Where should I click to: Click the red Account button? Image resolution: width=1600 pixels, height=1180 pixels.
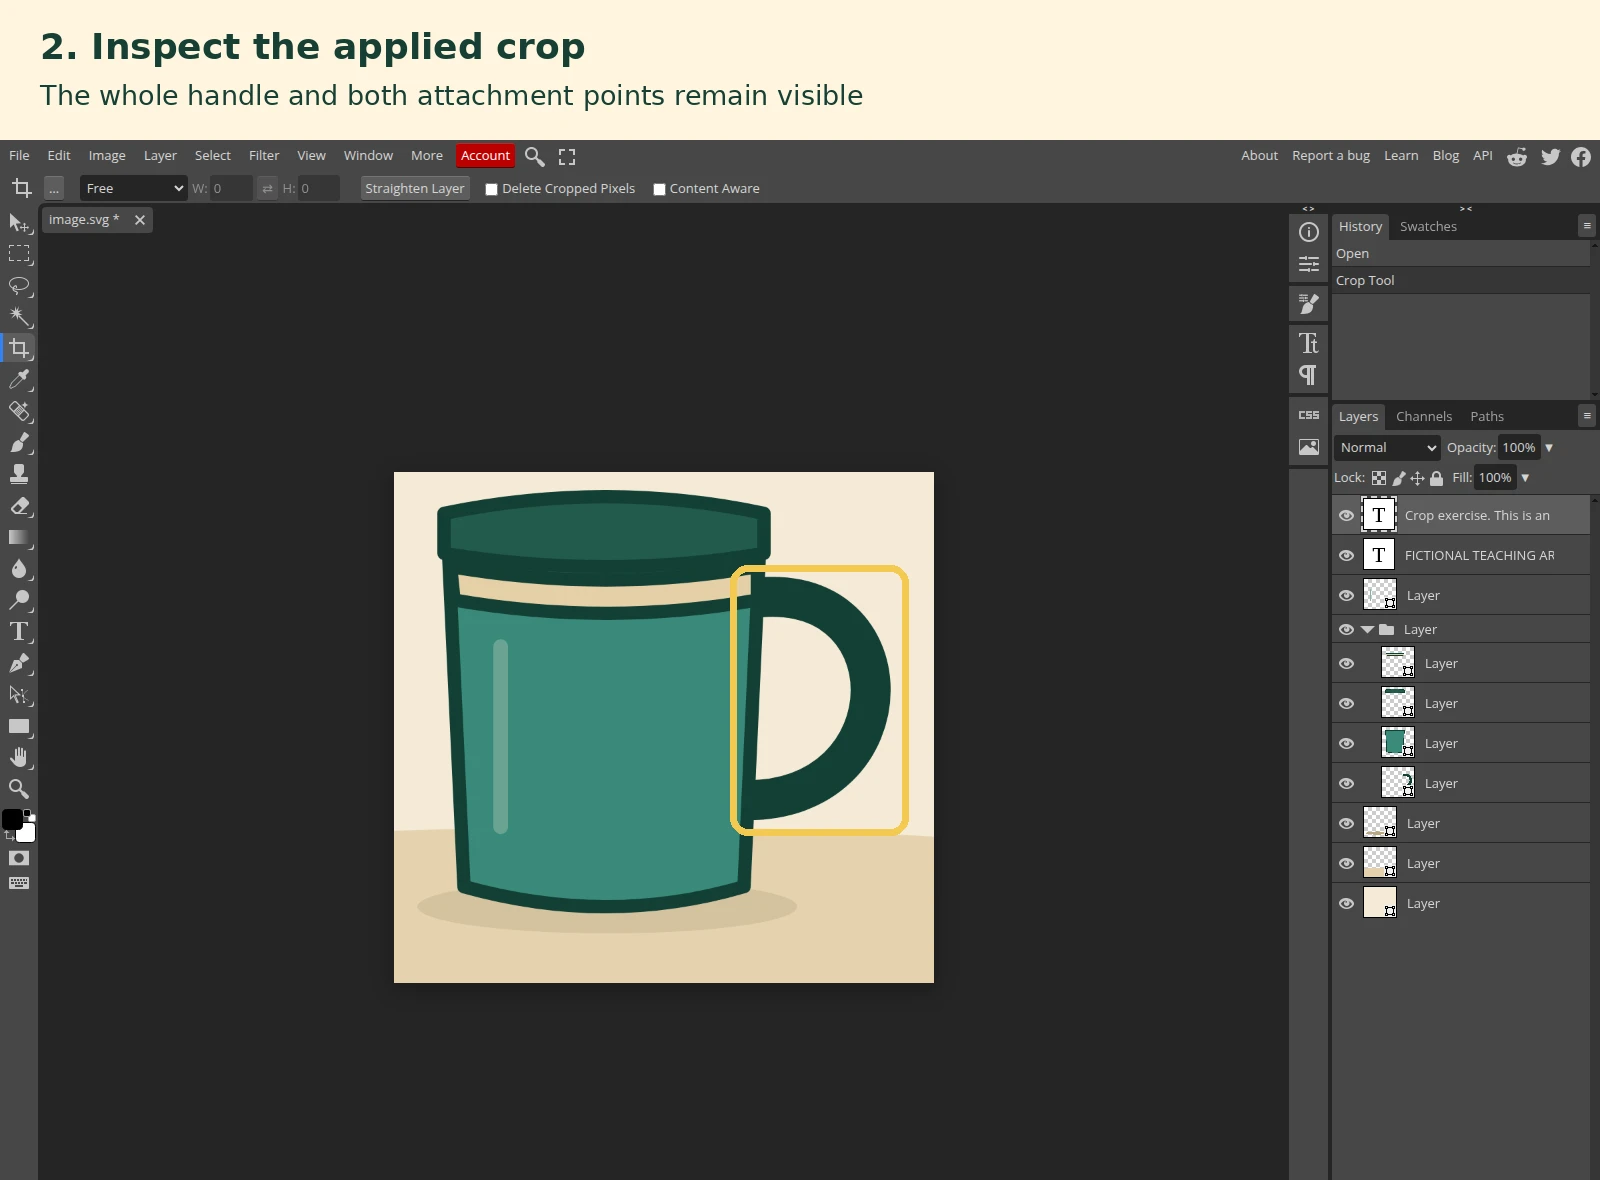485,156
